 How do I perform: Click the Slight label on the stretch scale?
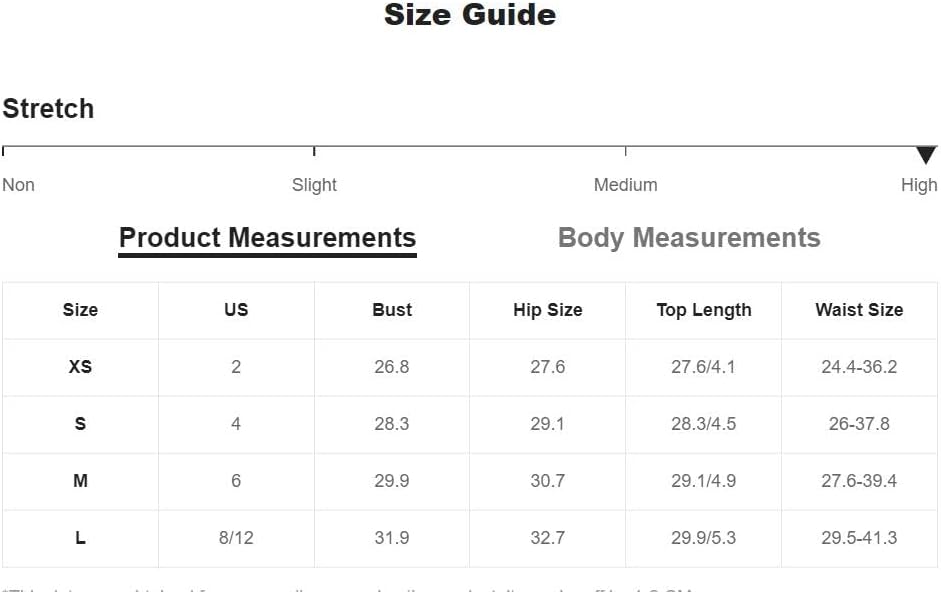click(314, 185)
